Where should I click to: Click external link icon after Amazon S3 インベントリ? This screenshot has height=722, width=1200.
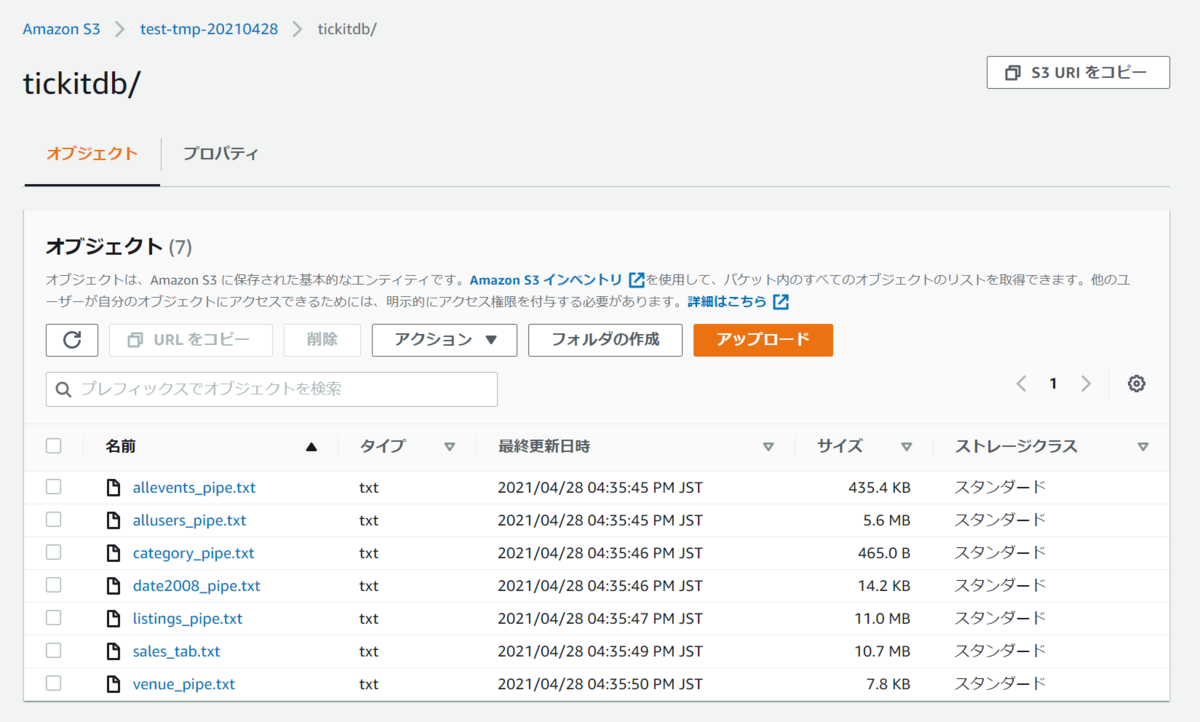point(636,280)
